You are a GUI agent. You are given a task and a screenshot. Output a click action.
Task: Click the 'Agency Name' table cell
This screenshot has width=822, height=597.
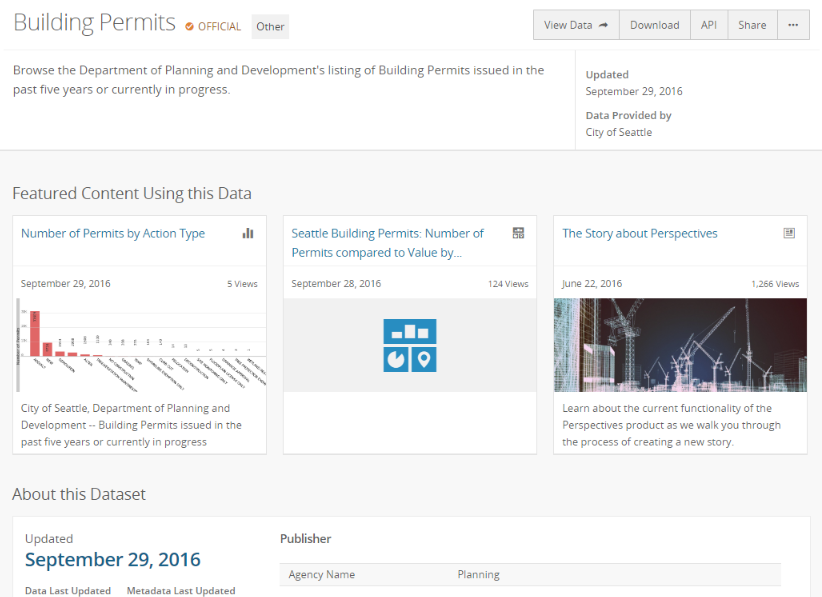tap(321, 574)
